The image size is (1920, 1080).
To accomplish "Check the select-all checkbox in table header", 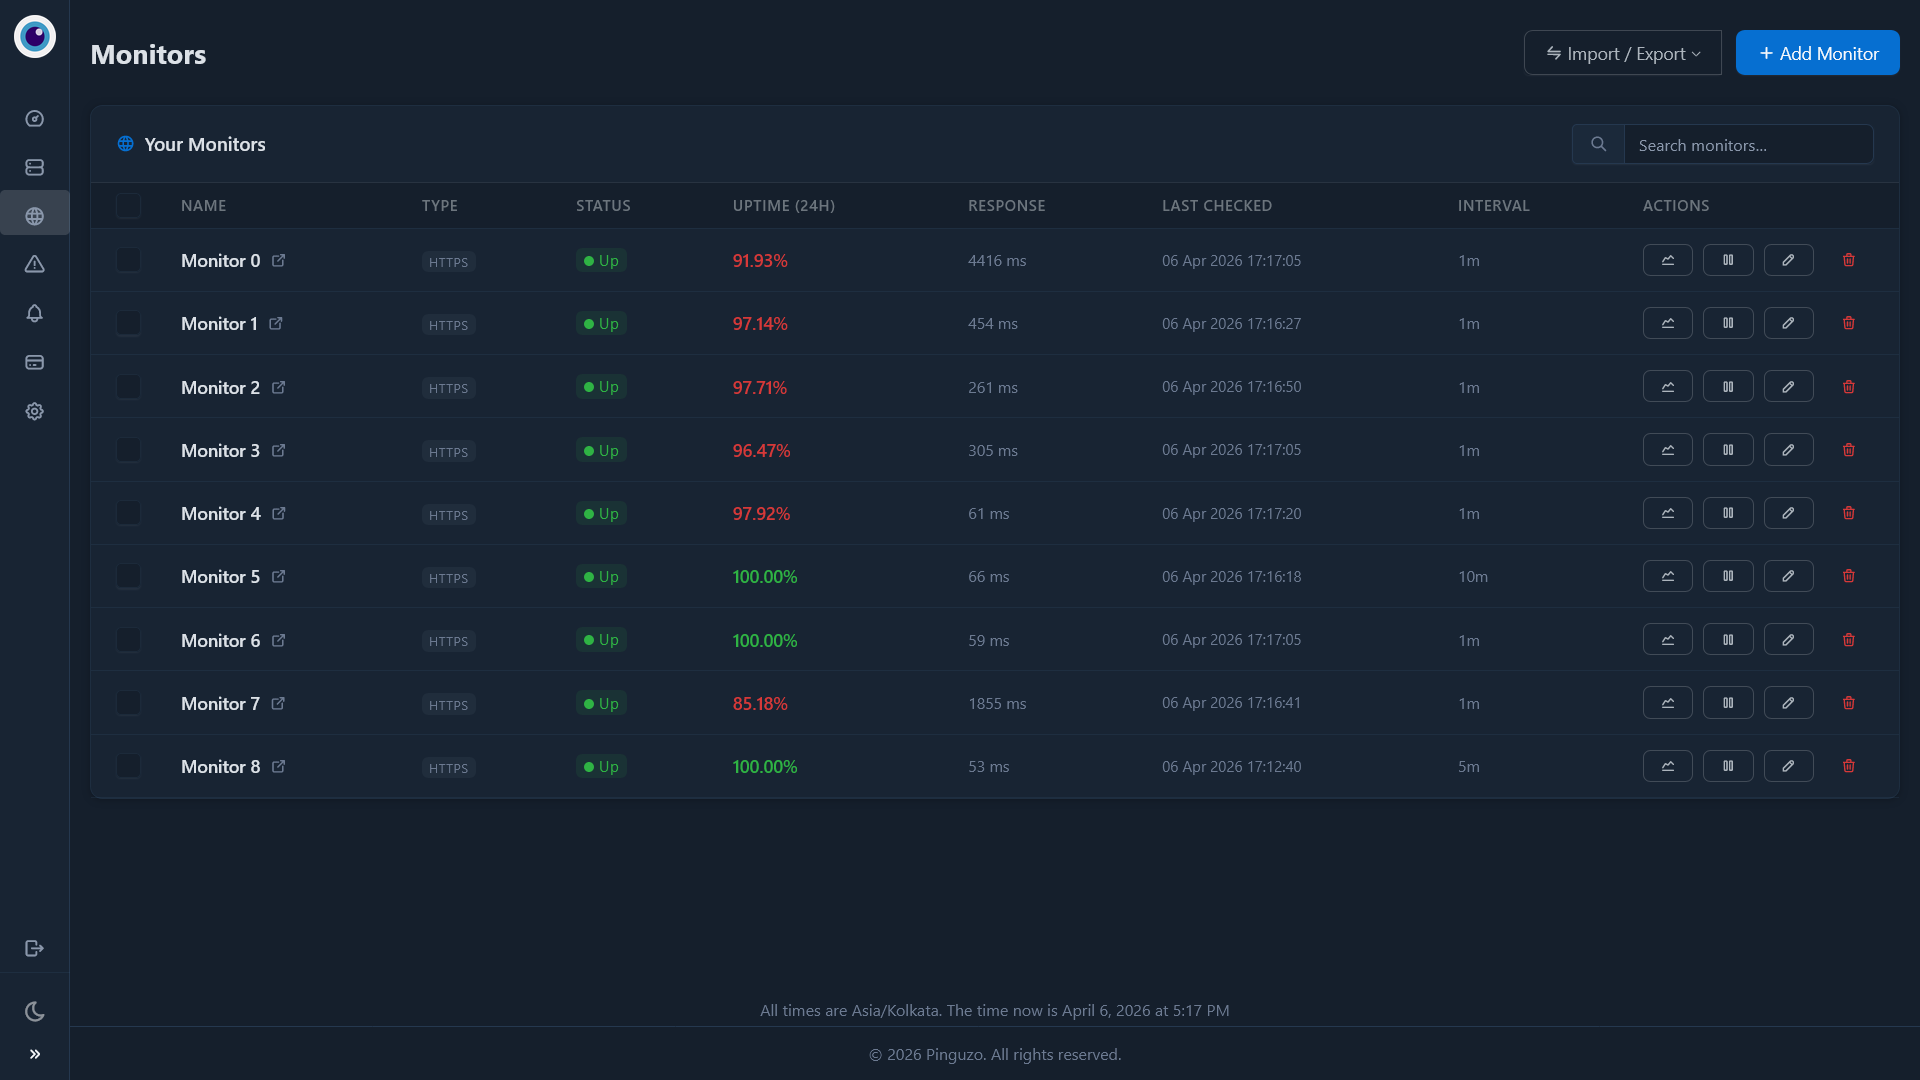I will pyautogui.click(x=128, y=206).
